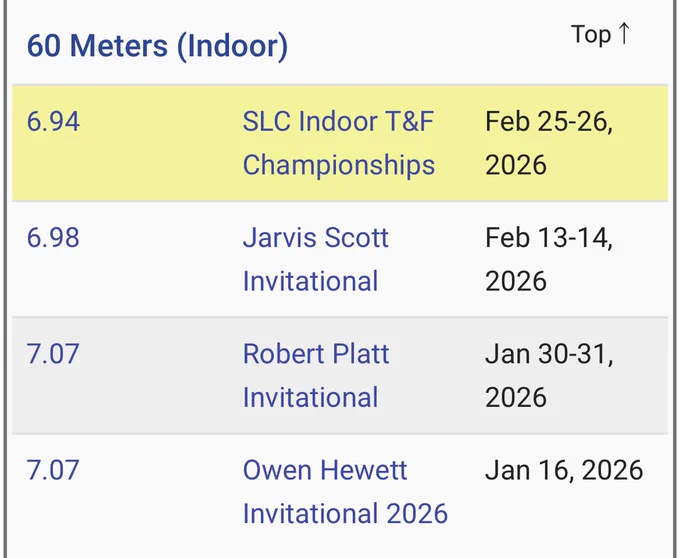Open Jarvis Scott Invitational meet link
The height and width of the screenshot is (558, 680).
point(316,259)
